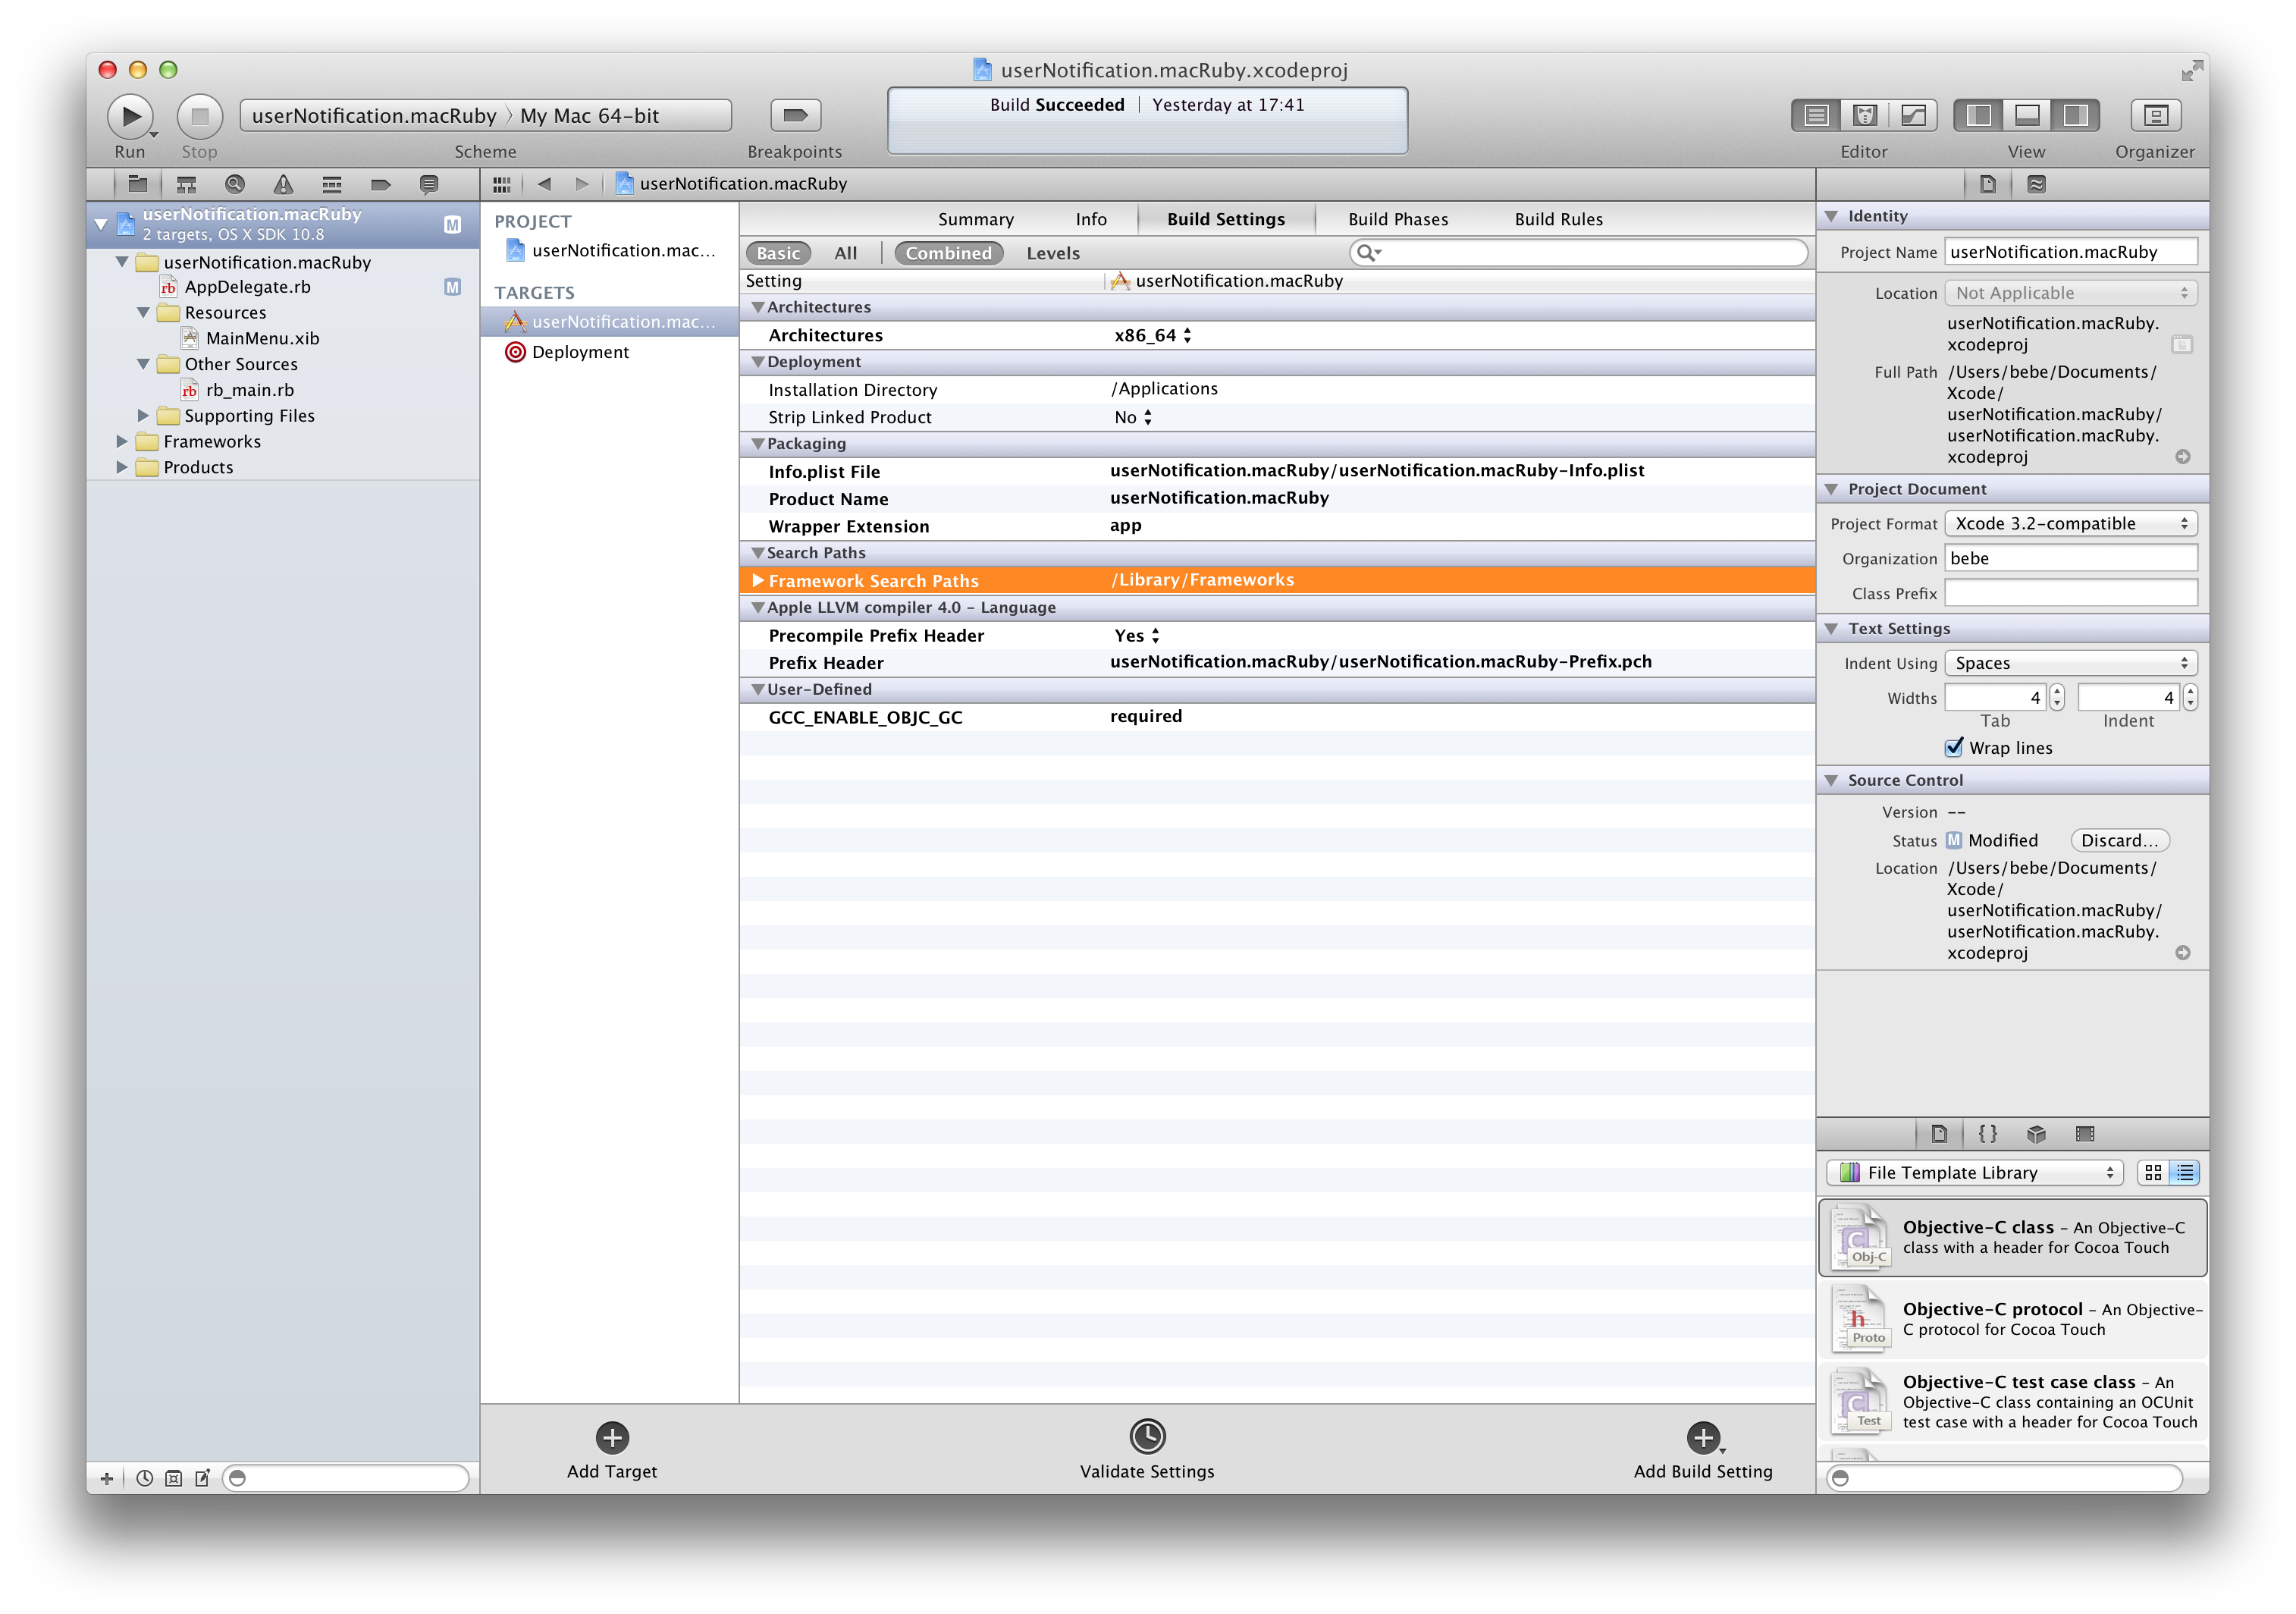Collapse the Architectures settings group
Viewport: 2296px width, 1614px height.
758,307
